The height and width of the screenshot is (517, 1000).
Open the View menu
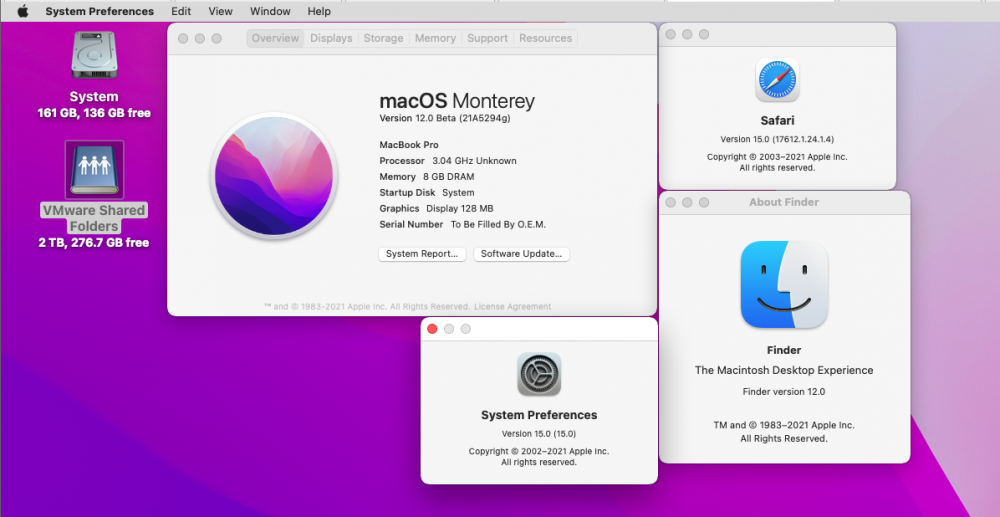coord(221,11)
